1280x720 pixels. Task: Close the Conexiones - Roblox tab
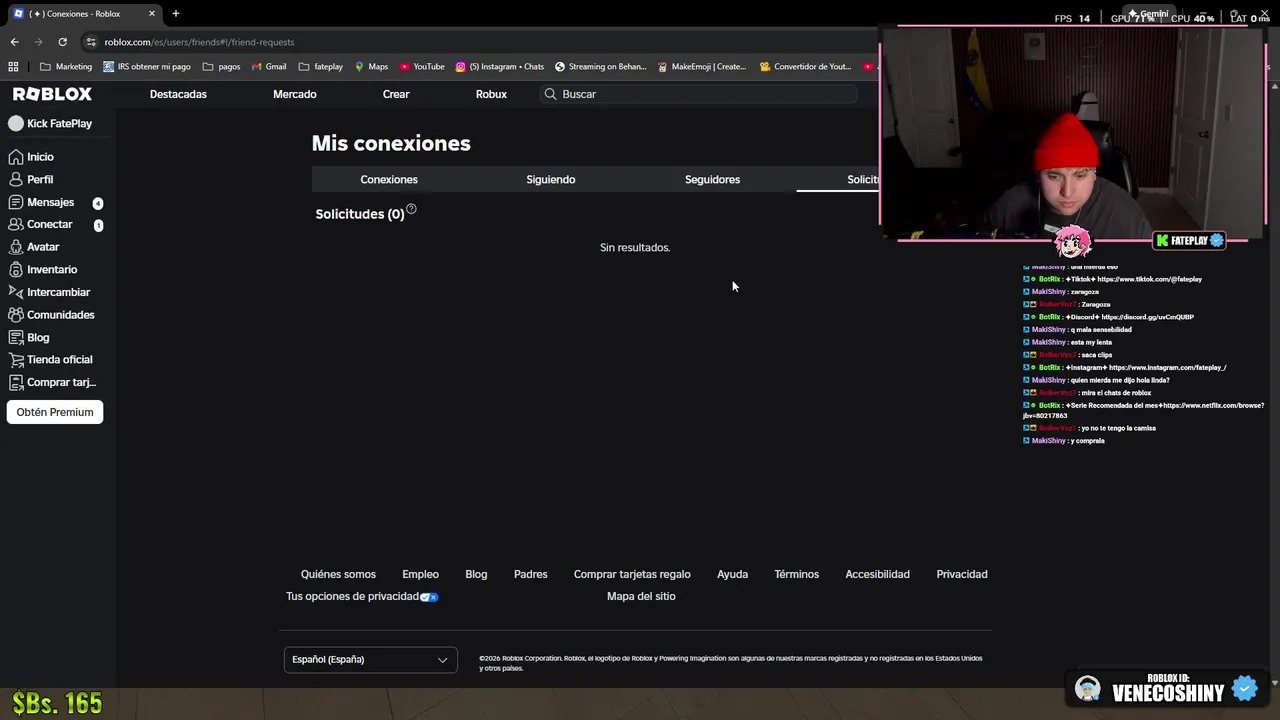coord(152,14)
